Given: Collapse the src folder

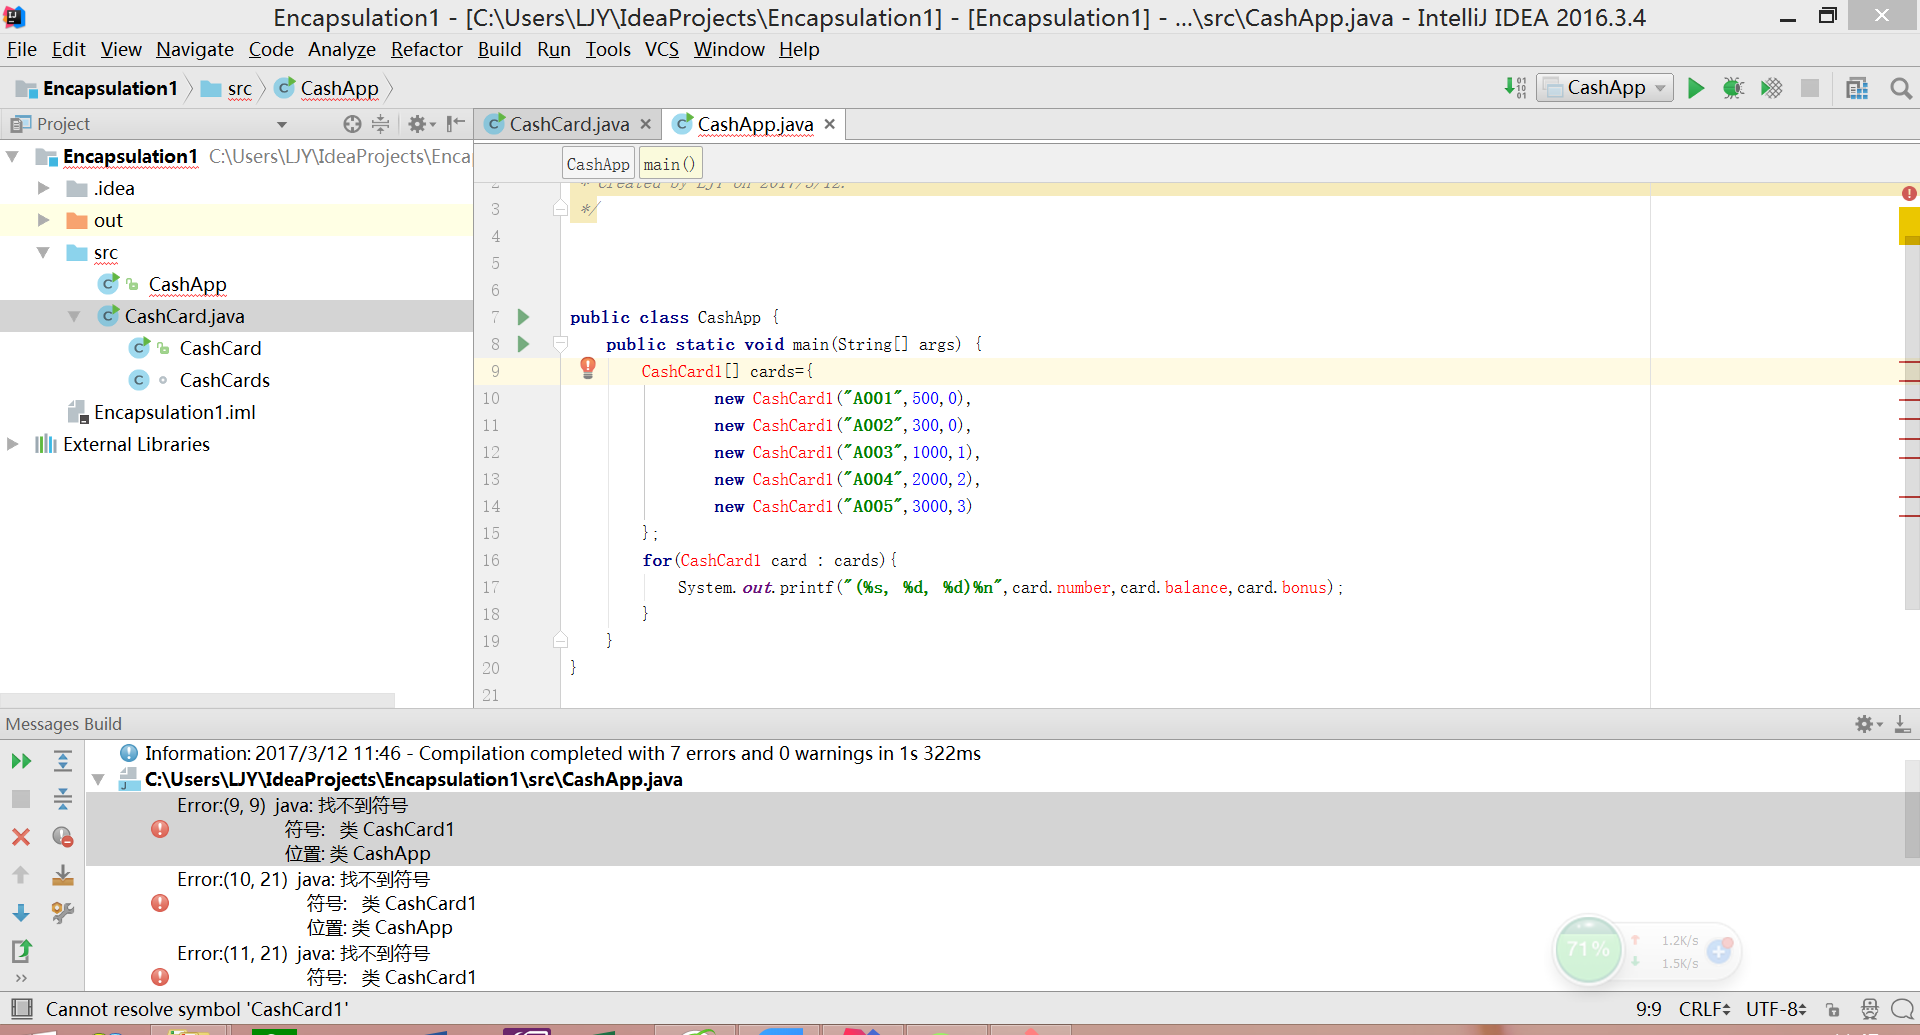Looking at the screenshot, I should click(43, 252).
